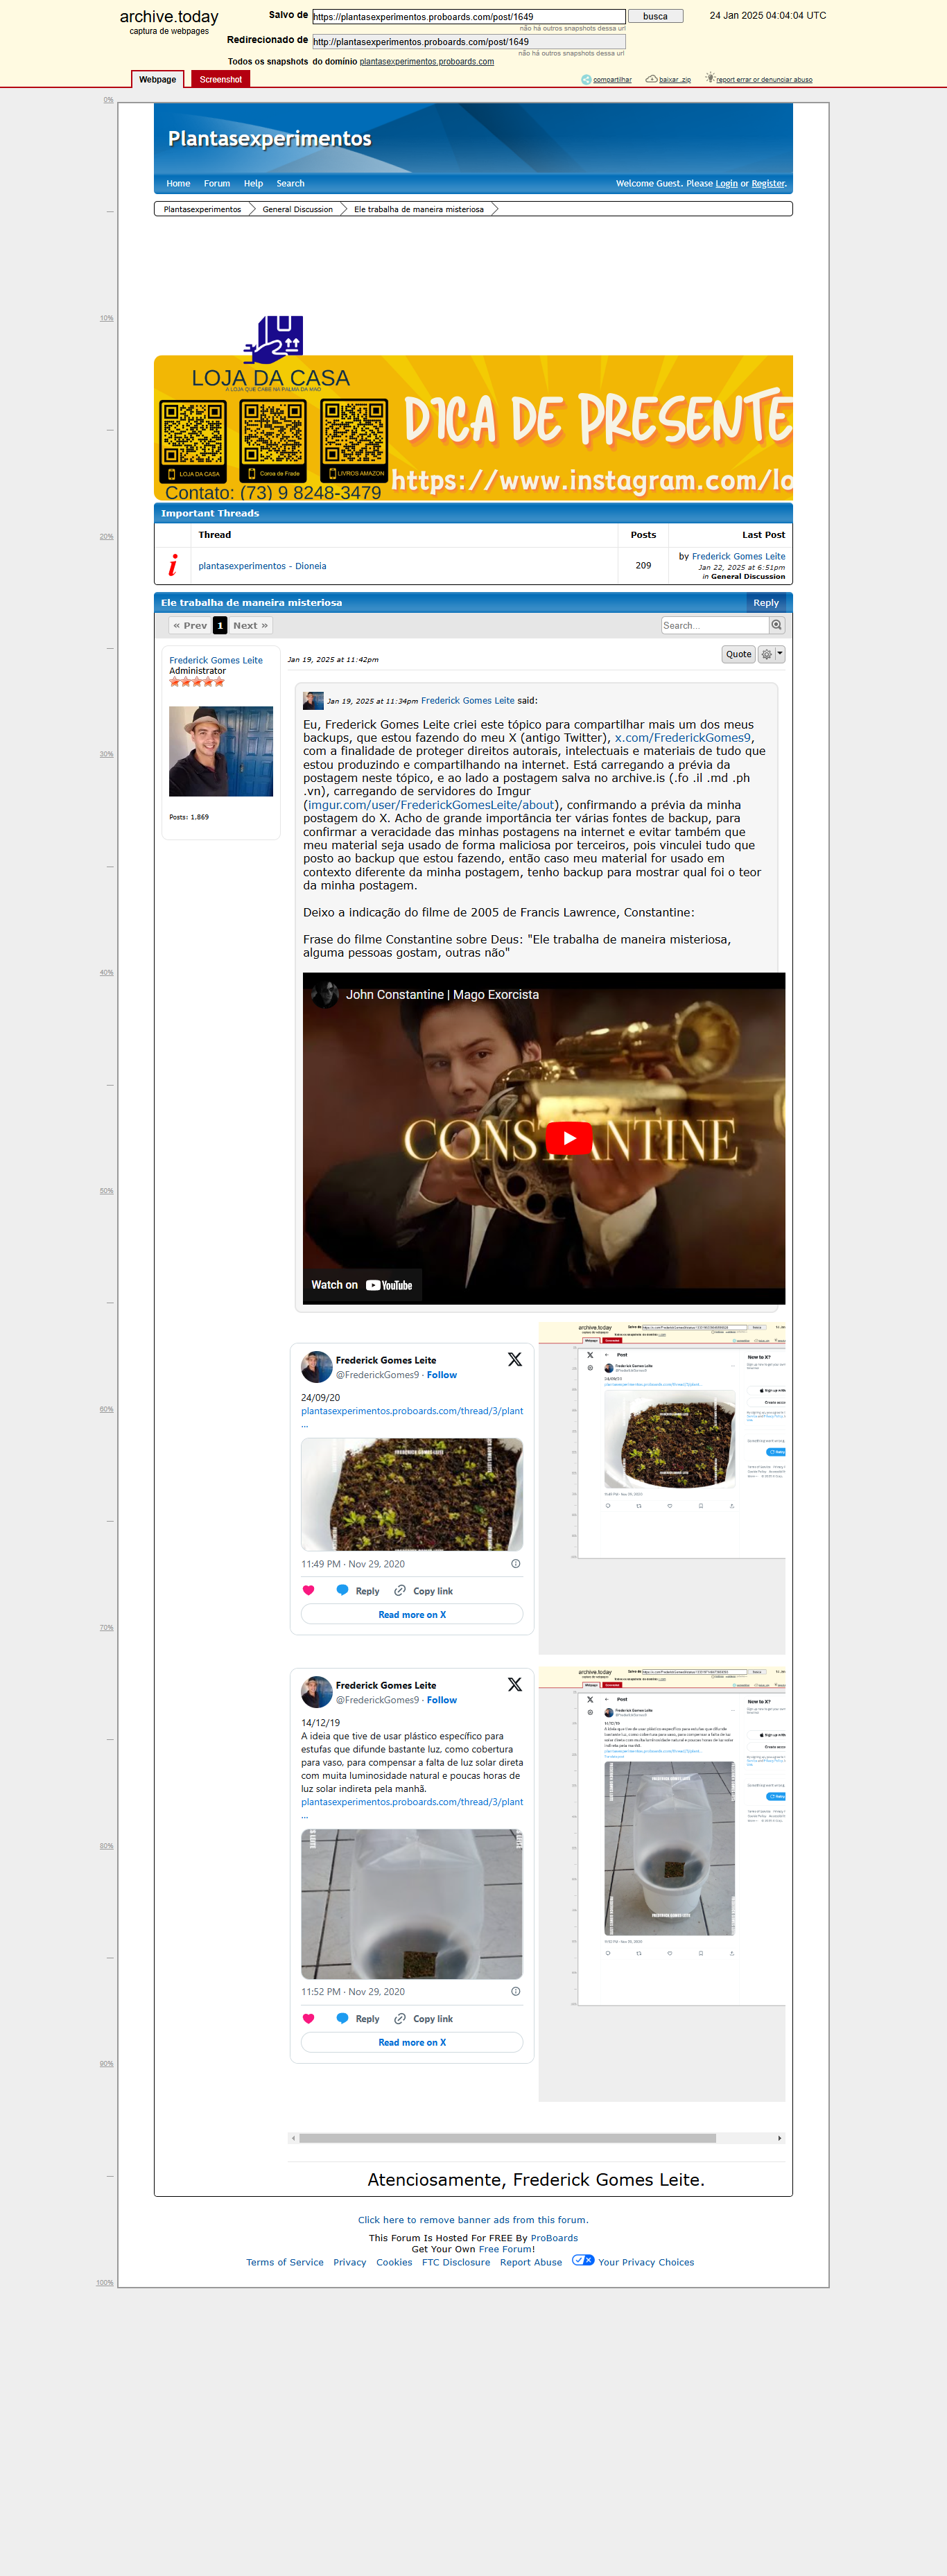Play the Constantine YouTube video

(x=569, y=1138)
